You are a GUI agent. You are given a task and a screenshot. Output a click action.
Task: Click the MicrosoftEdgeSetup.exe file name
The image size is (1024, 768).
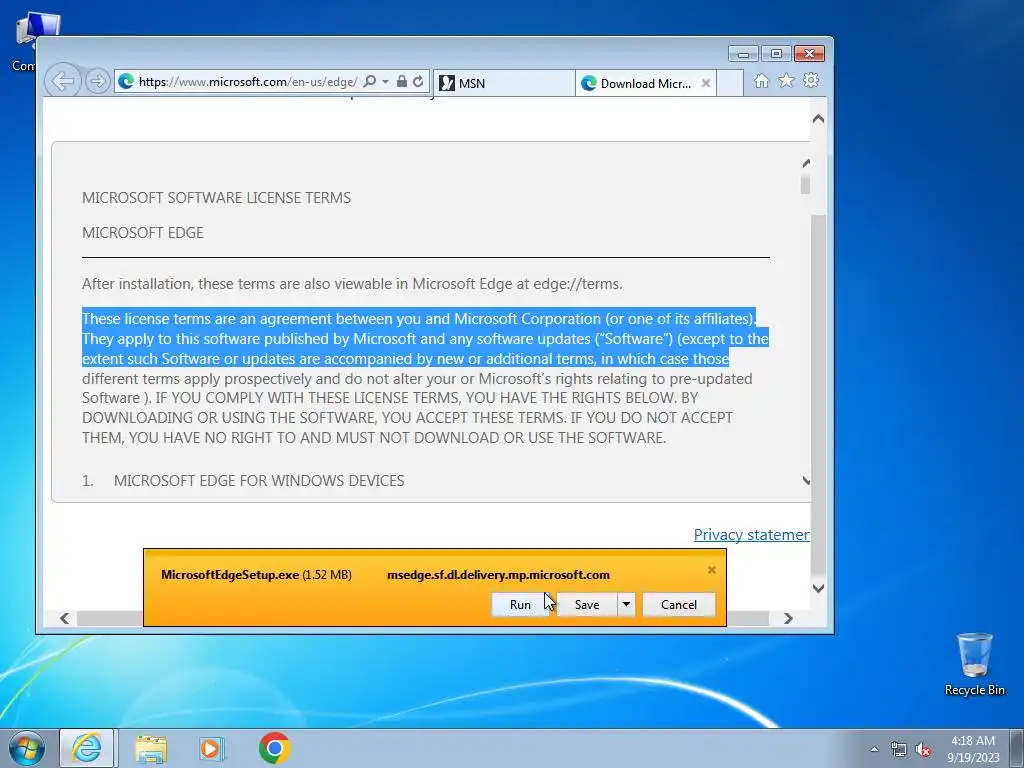pos(230,575)
